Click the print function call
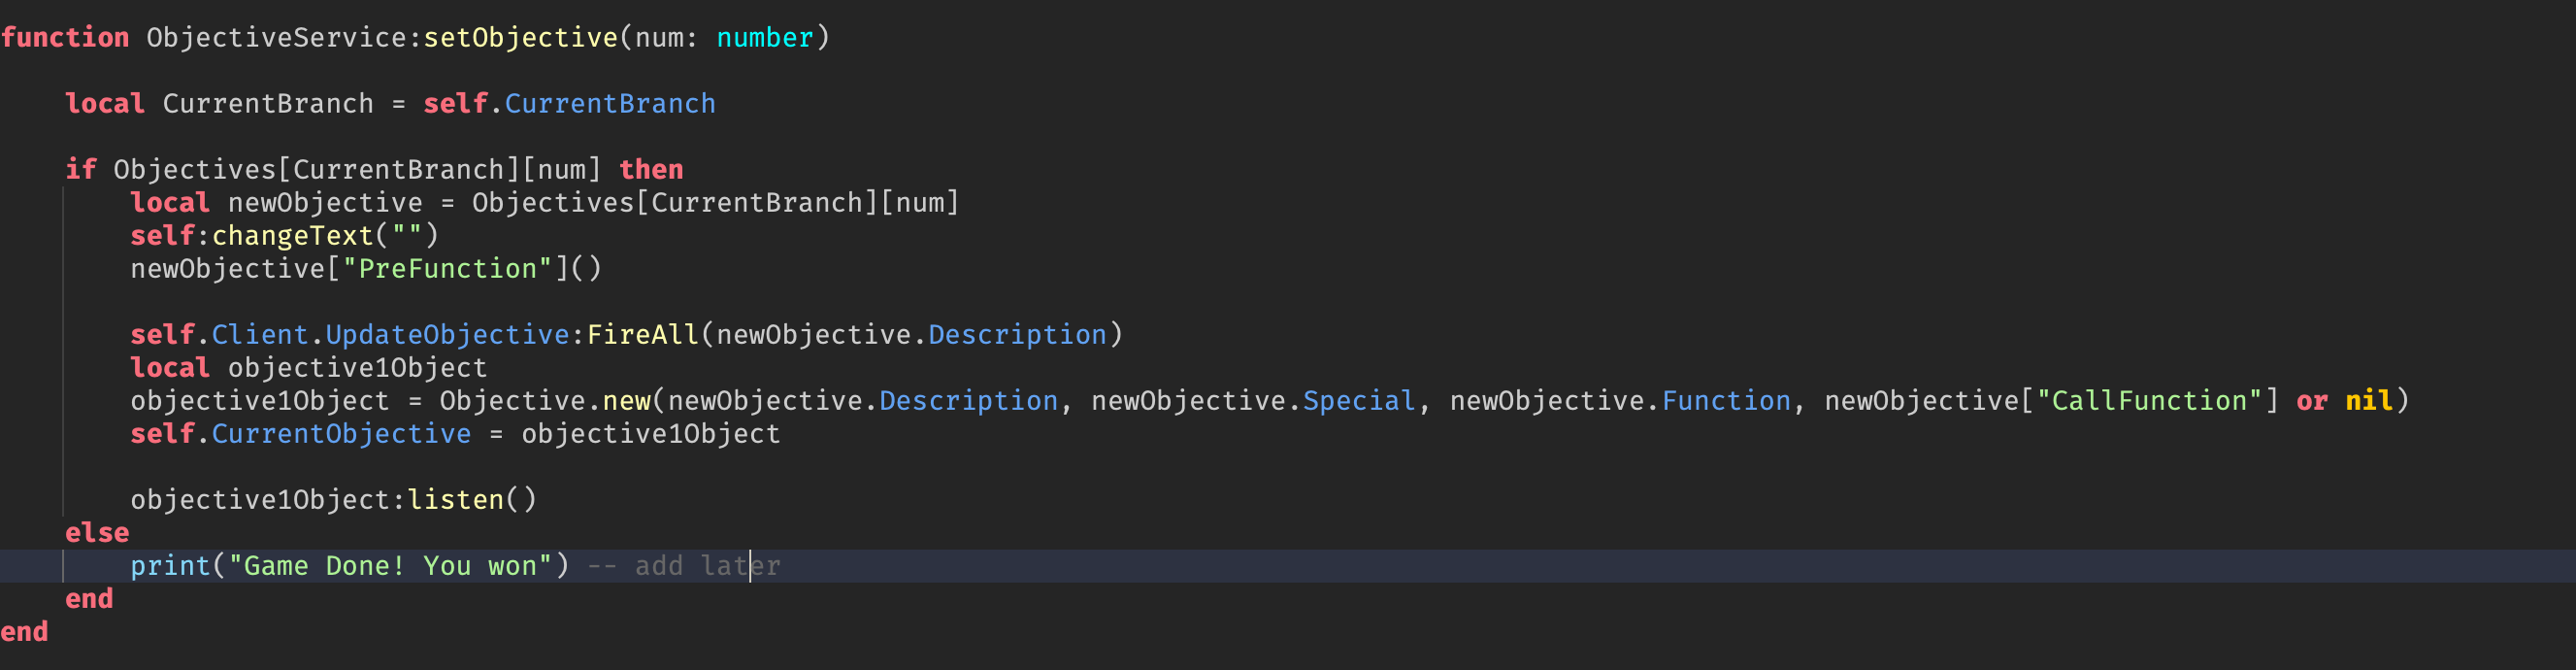The height and width of the screenshot is (670, 2576). click(x=170, y=566)
